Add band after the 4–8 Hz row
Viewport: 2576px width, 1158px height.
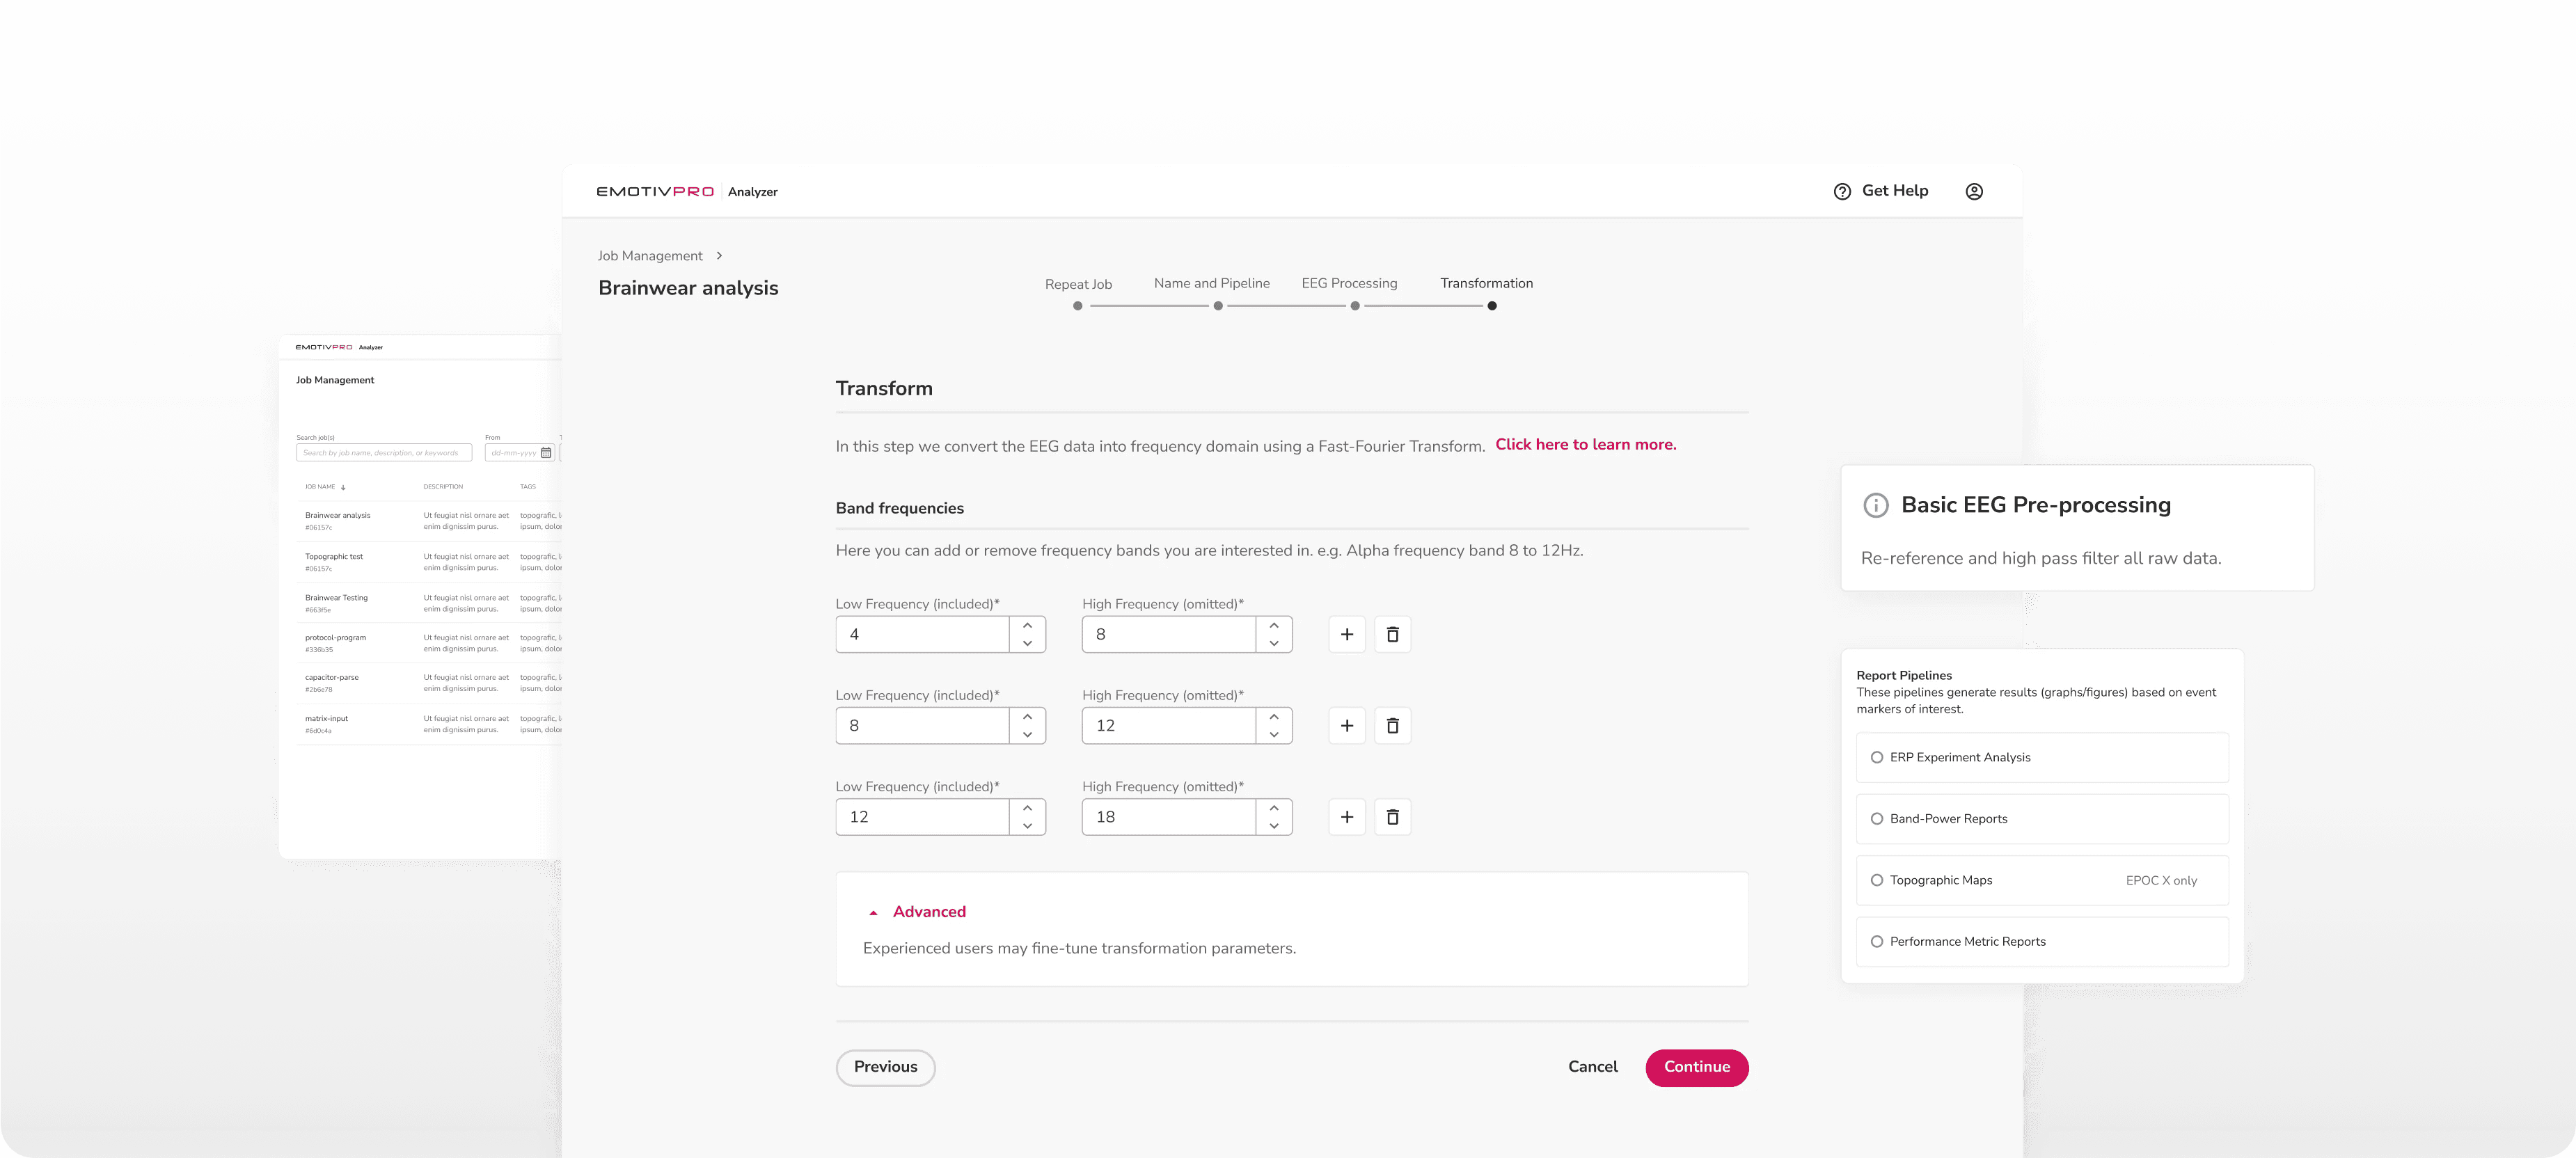pyautogui.click(x=1346, y=634)
